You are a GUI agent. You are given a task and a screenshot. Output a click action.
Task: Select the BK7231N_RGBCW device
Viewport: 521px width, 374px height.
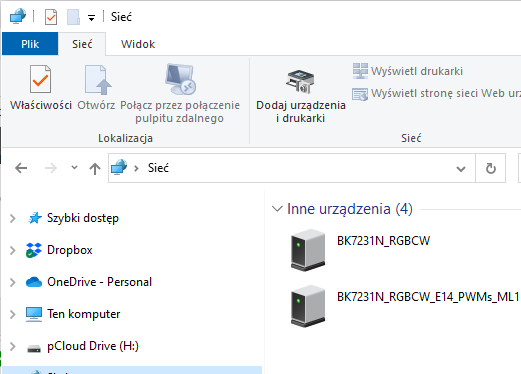pyautogui.click(x=360, y=249)
